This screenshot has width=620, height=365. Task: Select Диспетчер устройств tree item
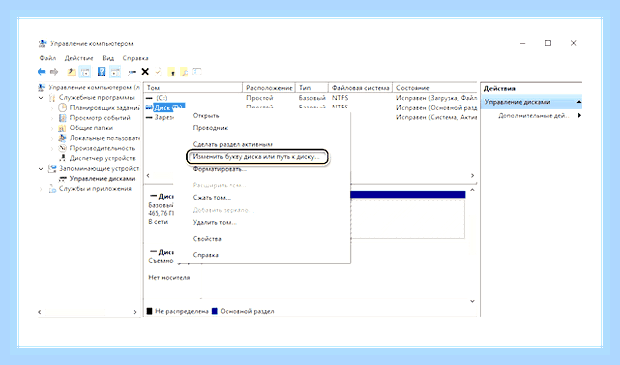(x=102, y=158)
